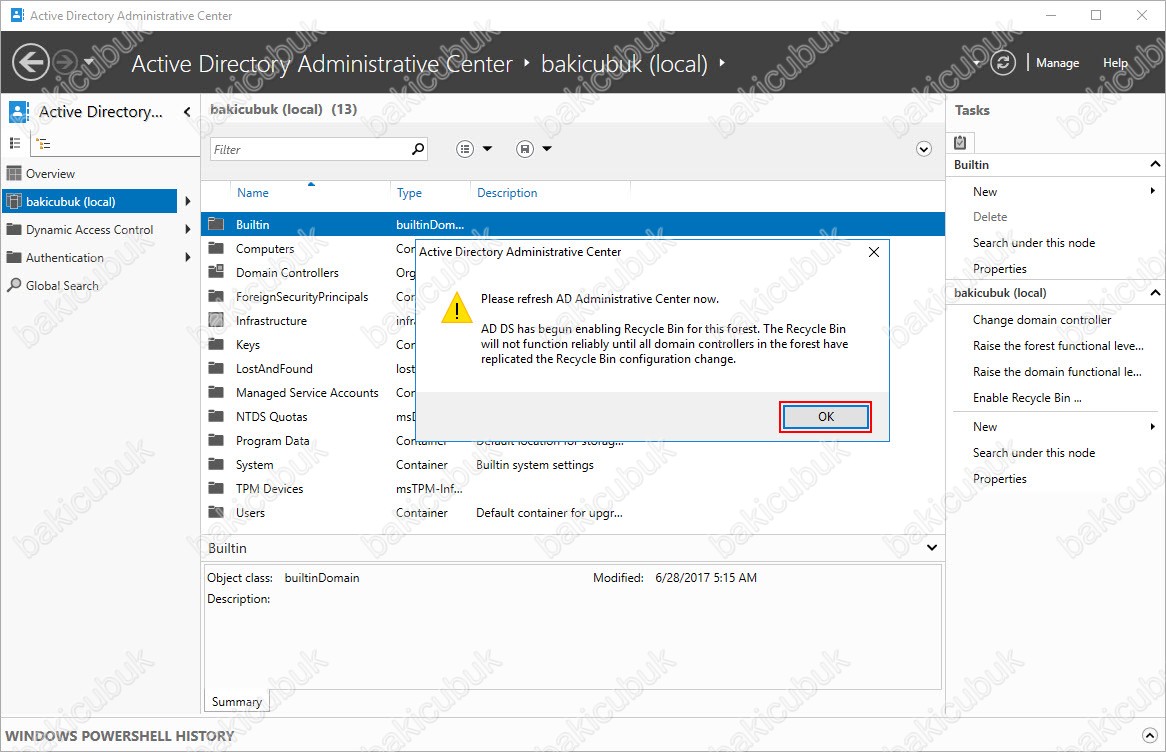Select the Infrastructure row
Viewport: 1166px width, 752px height.
307,321
